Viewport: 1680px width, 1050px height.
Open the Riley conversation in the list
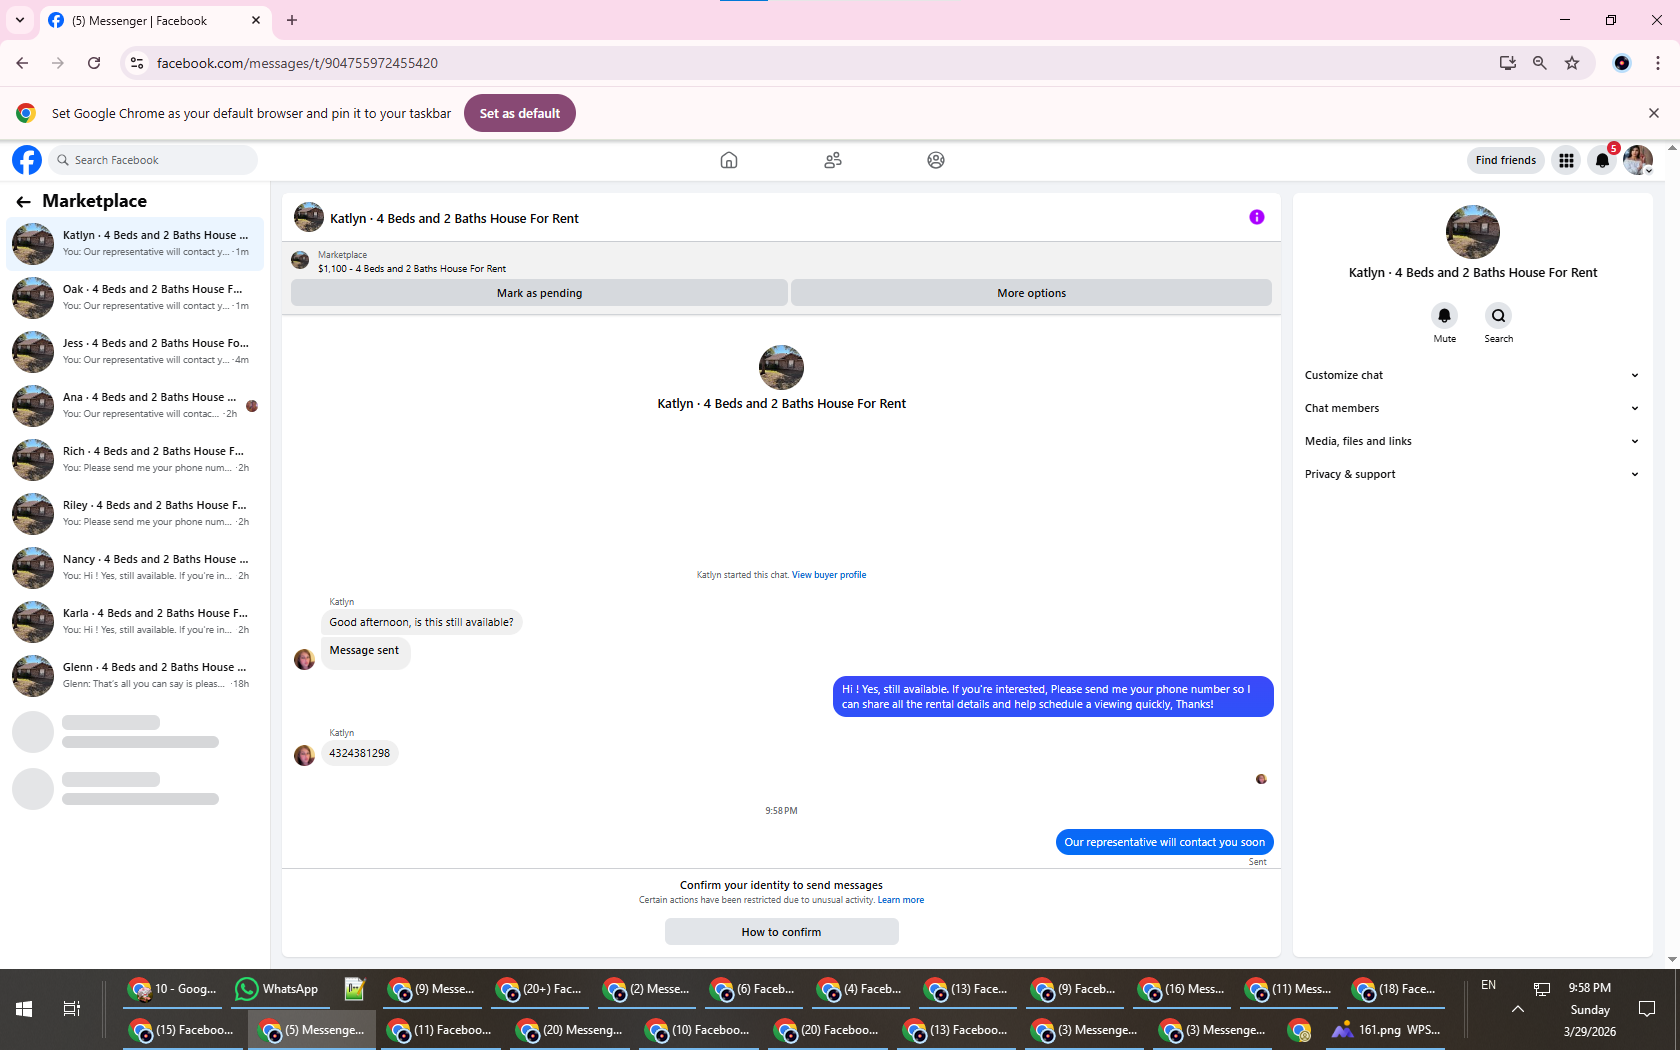pyautogui.click(x=135, y=514)
